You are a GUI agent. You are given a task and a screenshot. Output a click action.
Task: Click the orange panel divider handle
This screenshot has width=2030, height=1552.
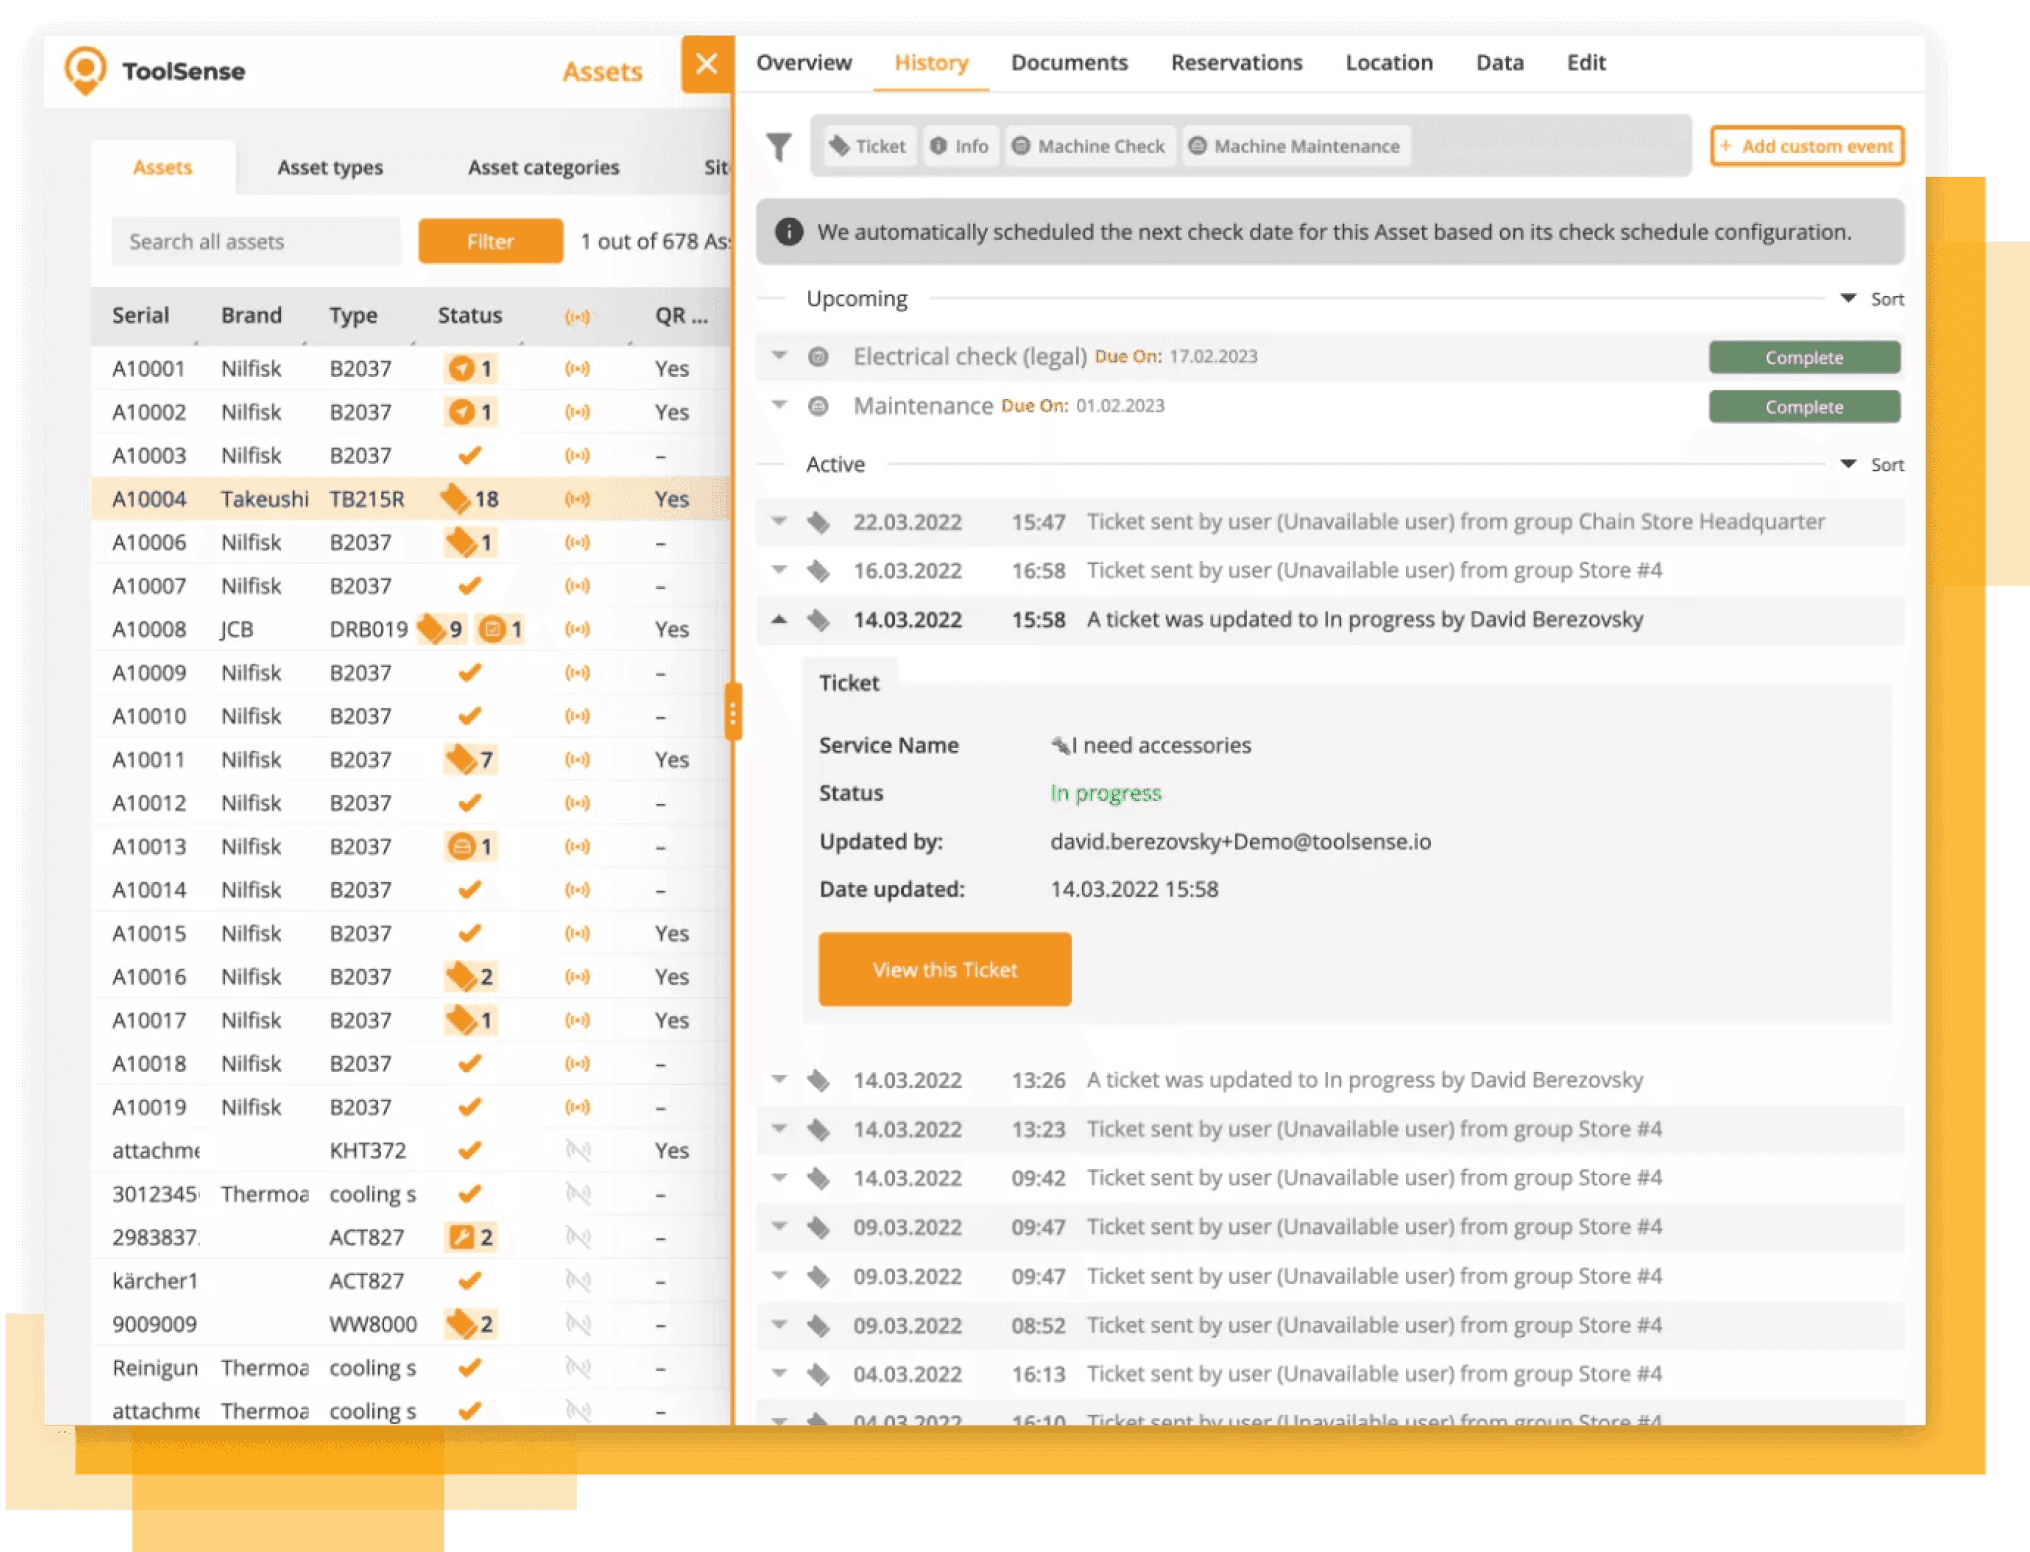[x=733, y=713]
